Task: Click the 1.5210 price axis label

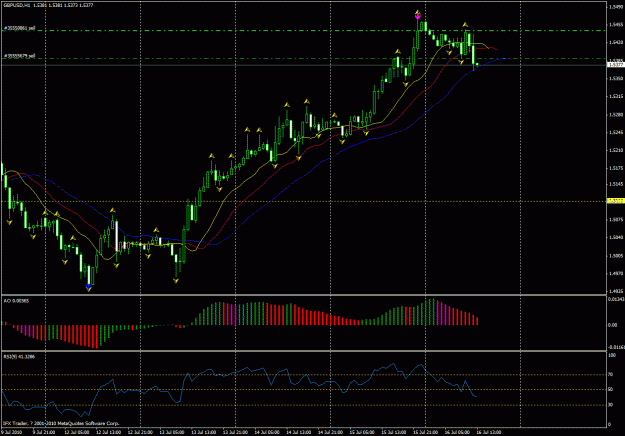Action: (616, 150)
